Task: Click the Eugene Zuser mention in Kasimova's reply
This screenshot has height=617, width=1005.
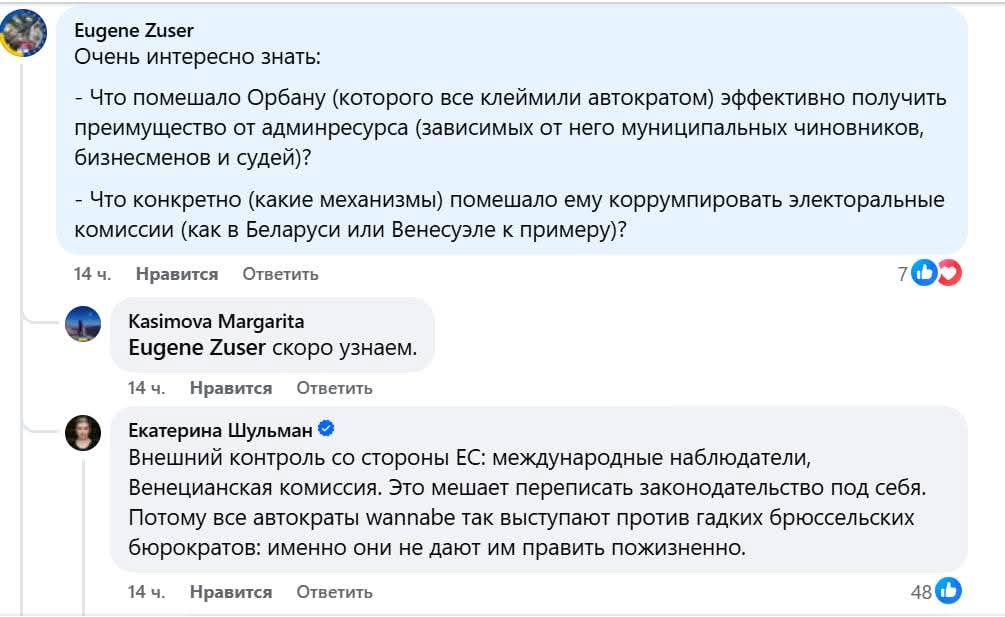Action: pyautogui.click(x=196, y=348)
